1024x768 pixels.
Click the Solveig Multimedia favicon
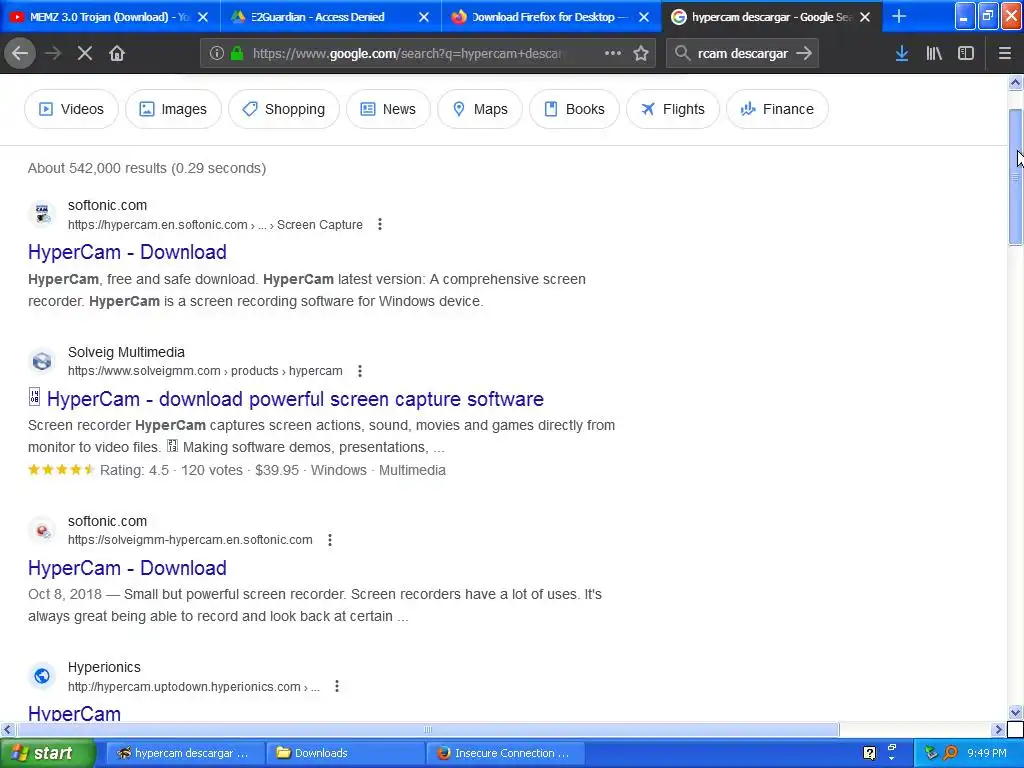pos(42,361)
